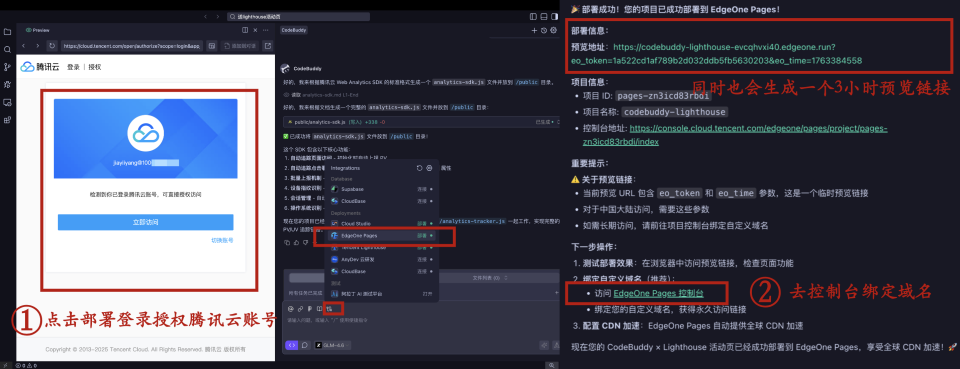Click the navigate-back arrow in title bar

[205, 17]
